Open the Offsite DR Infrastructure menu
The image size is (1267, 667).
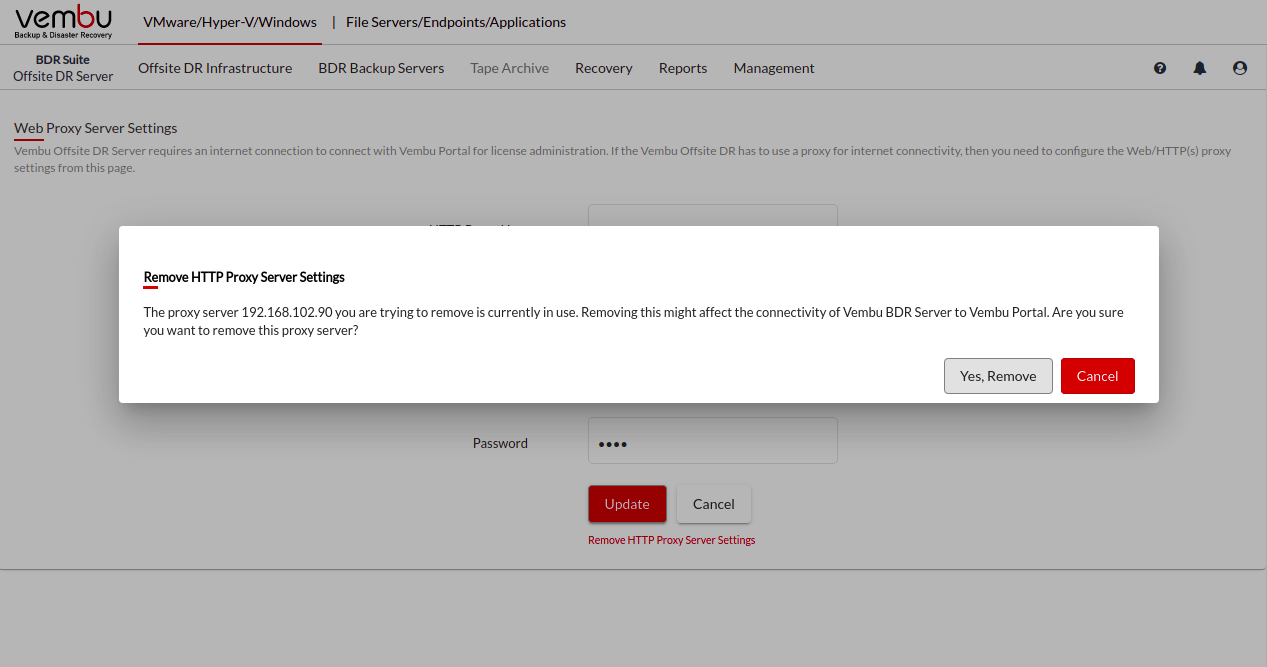215,68
